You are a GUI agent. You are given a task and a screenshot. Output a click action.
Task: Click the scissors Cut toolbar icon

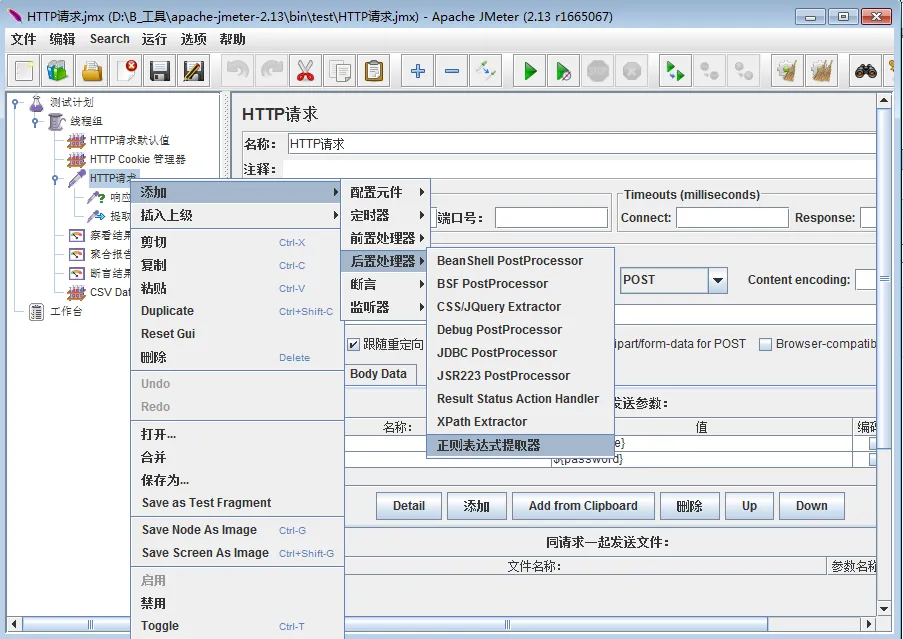305,71
